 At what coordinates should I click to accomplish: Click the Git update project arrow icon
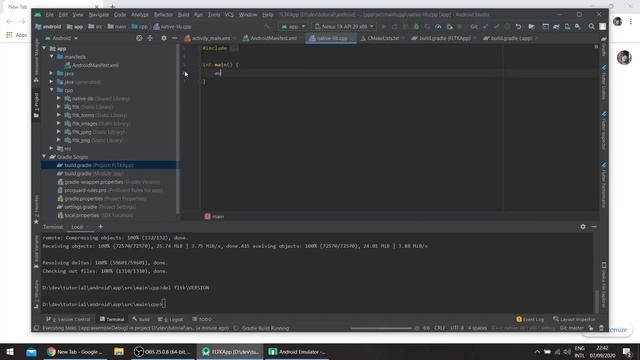(485, 27)
